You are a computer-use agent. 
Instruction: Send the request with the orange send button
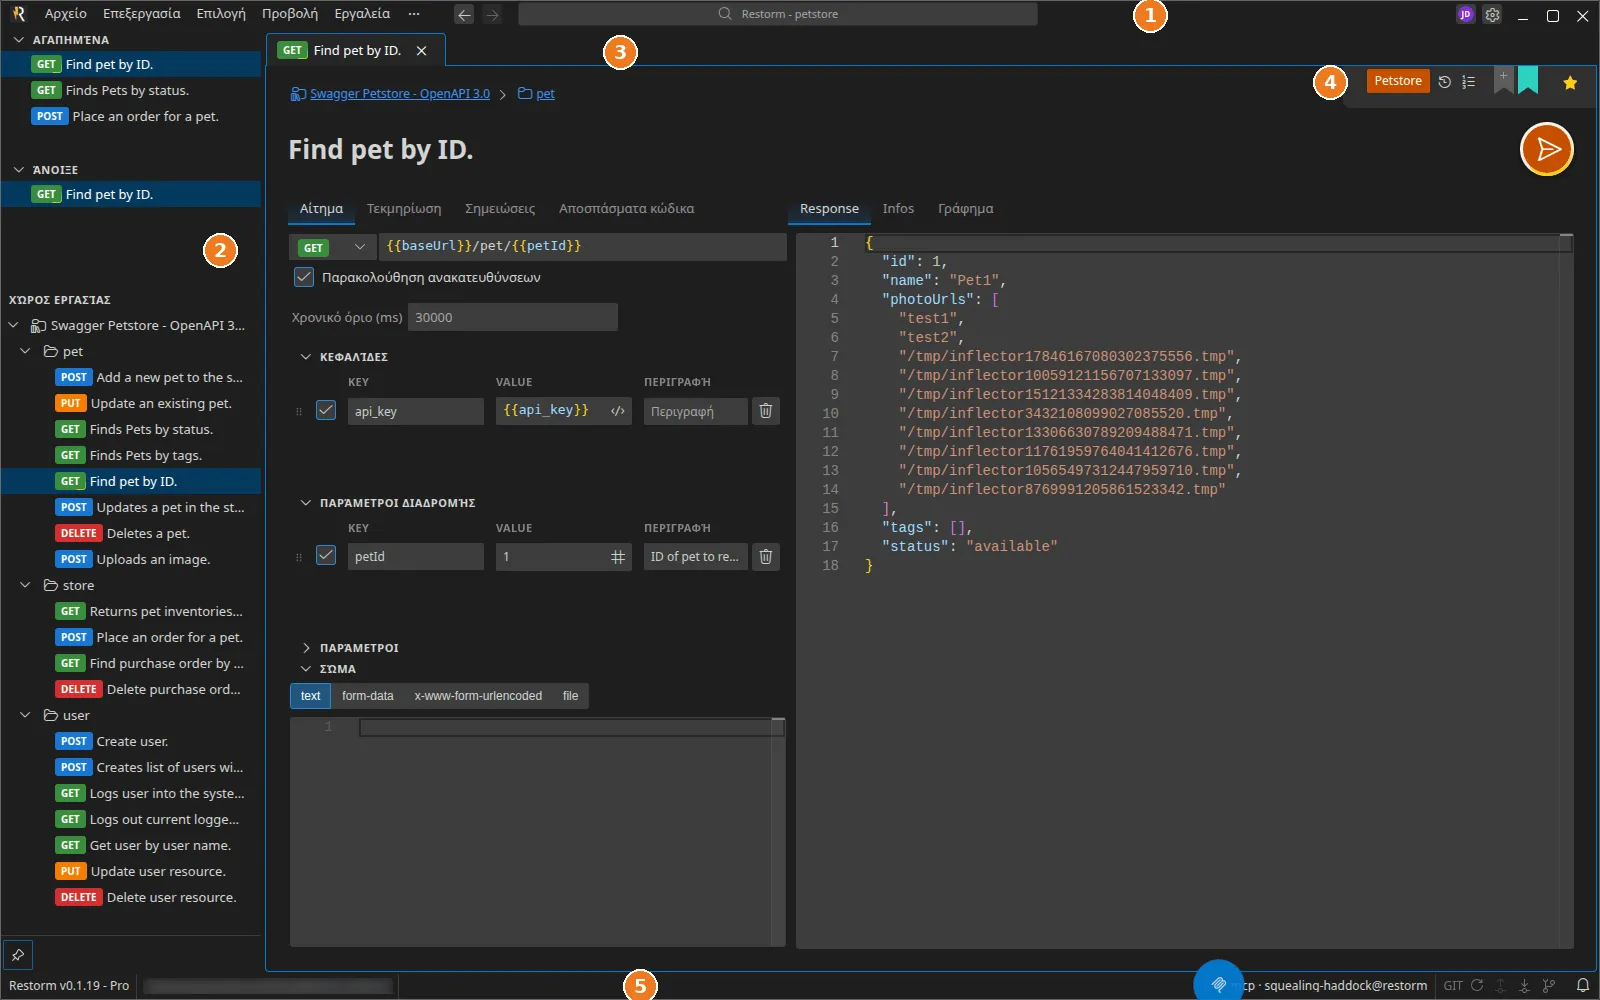pos(1546,149)
